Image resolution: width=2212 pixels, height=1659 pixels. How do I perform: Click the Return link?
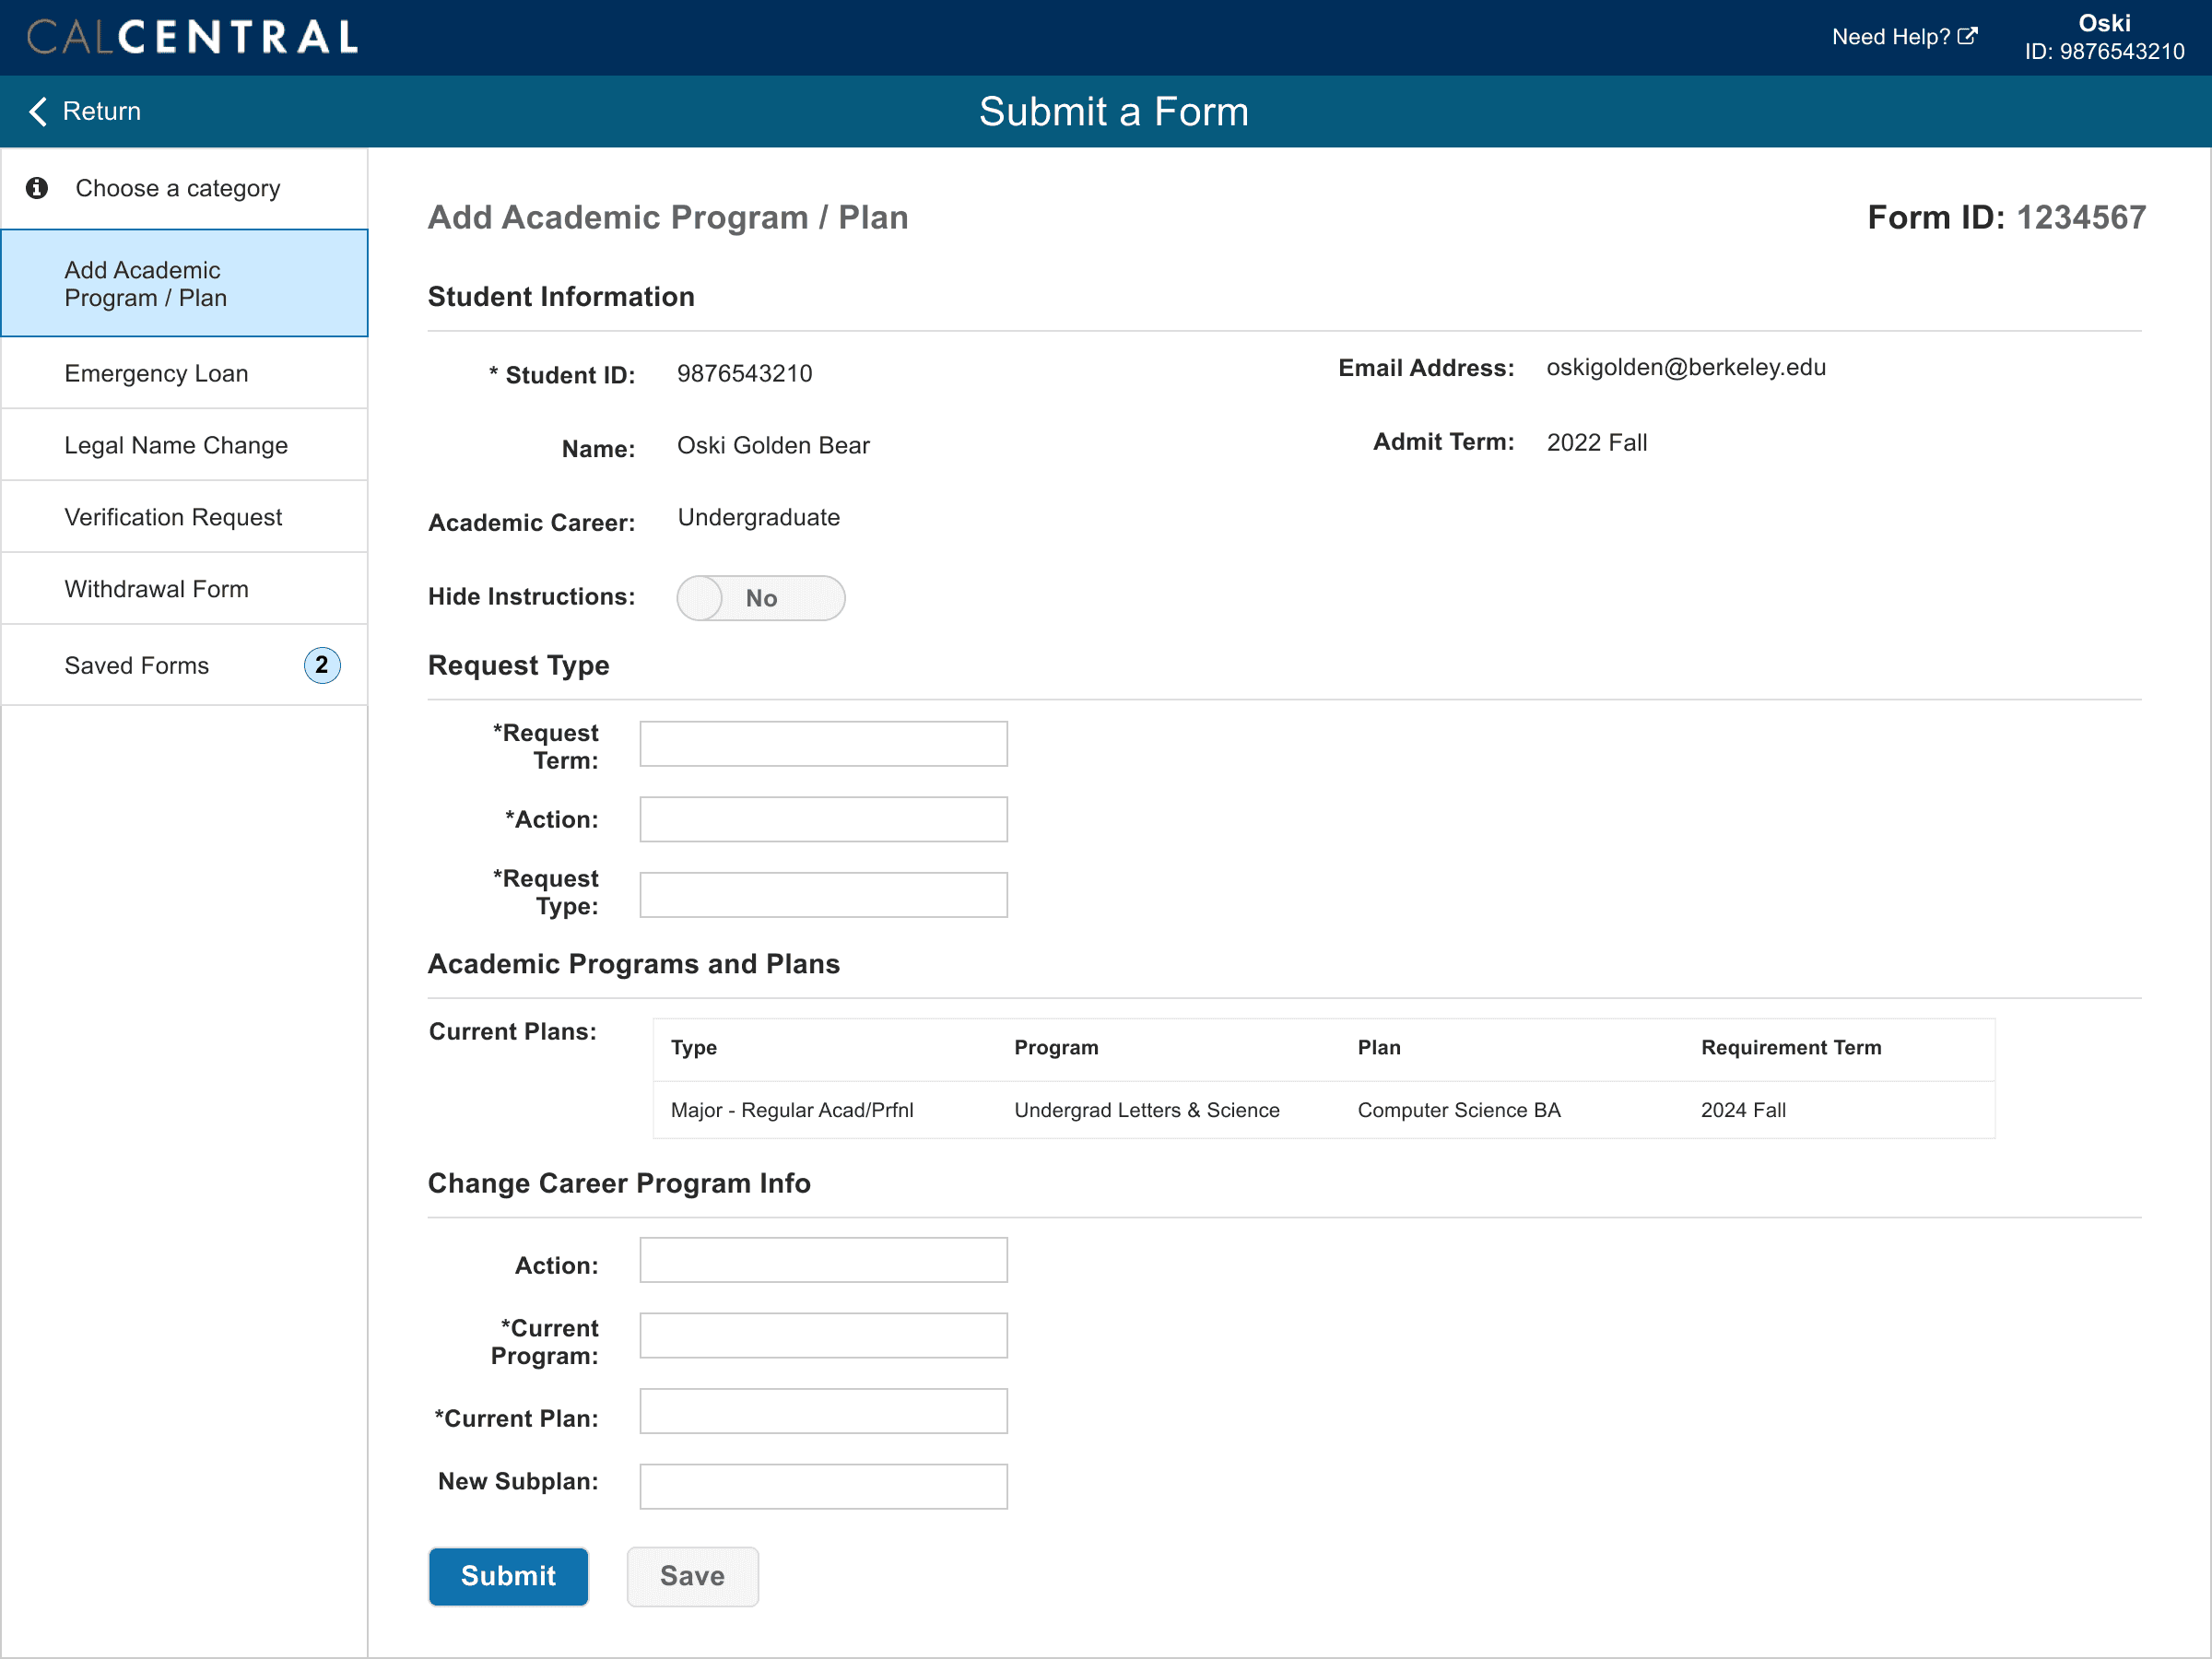coord(101,111)
